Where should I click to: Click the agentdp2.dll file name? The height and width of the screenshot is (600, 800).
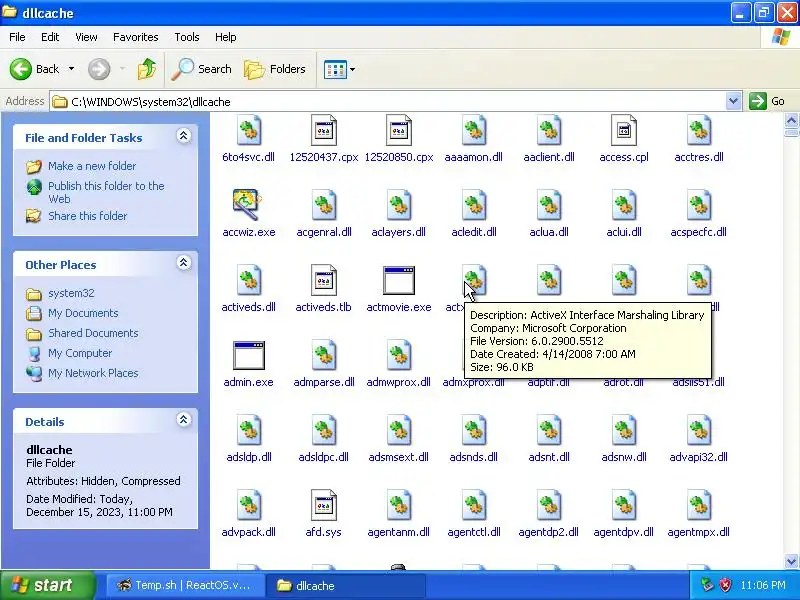pos(548,532)
